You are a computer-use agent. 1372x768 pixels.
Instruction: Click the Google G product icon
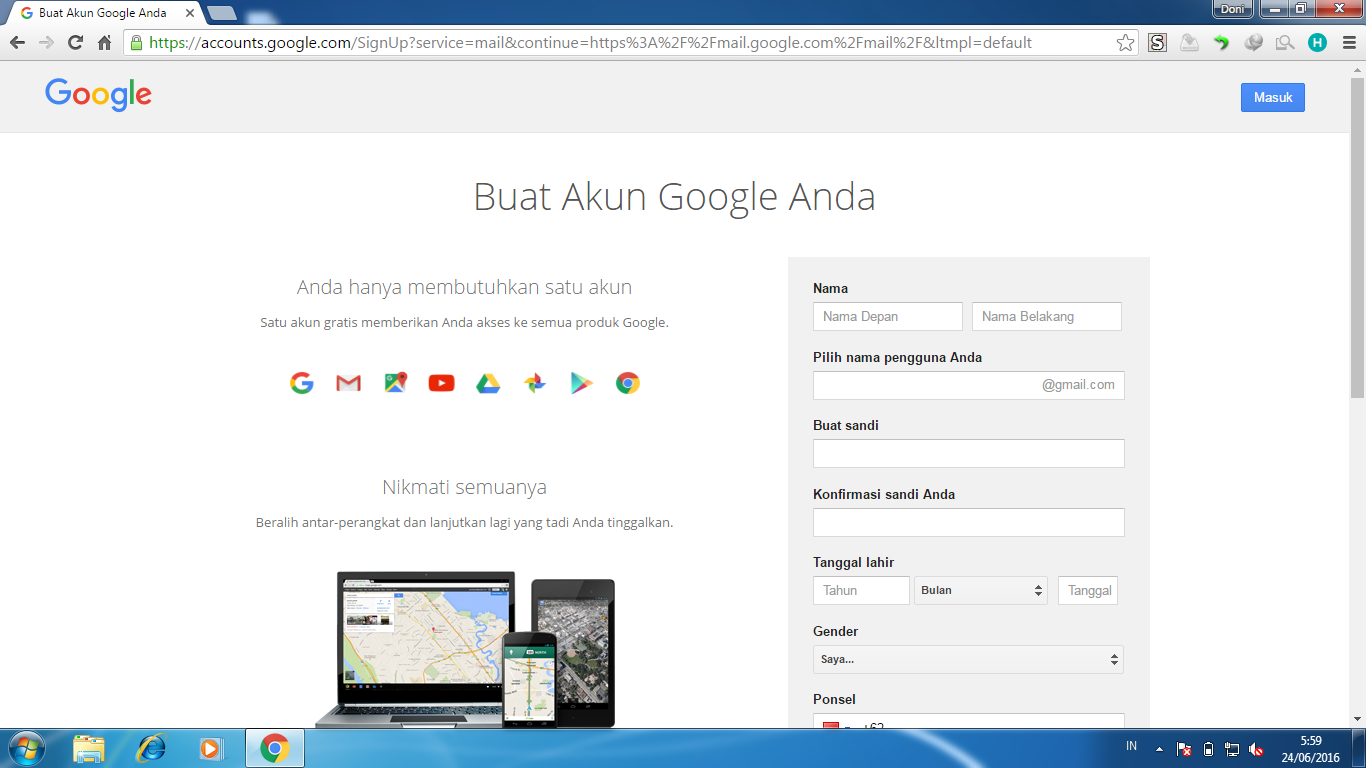302,383
